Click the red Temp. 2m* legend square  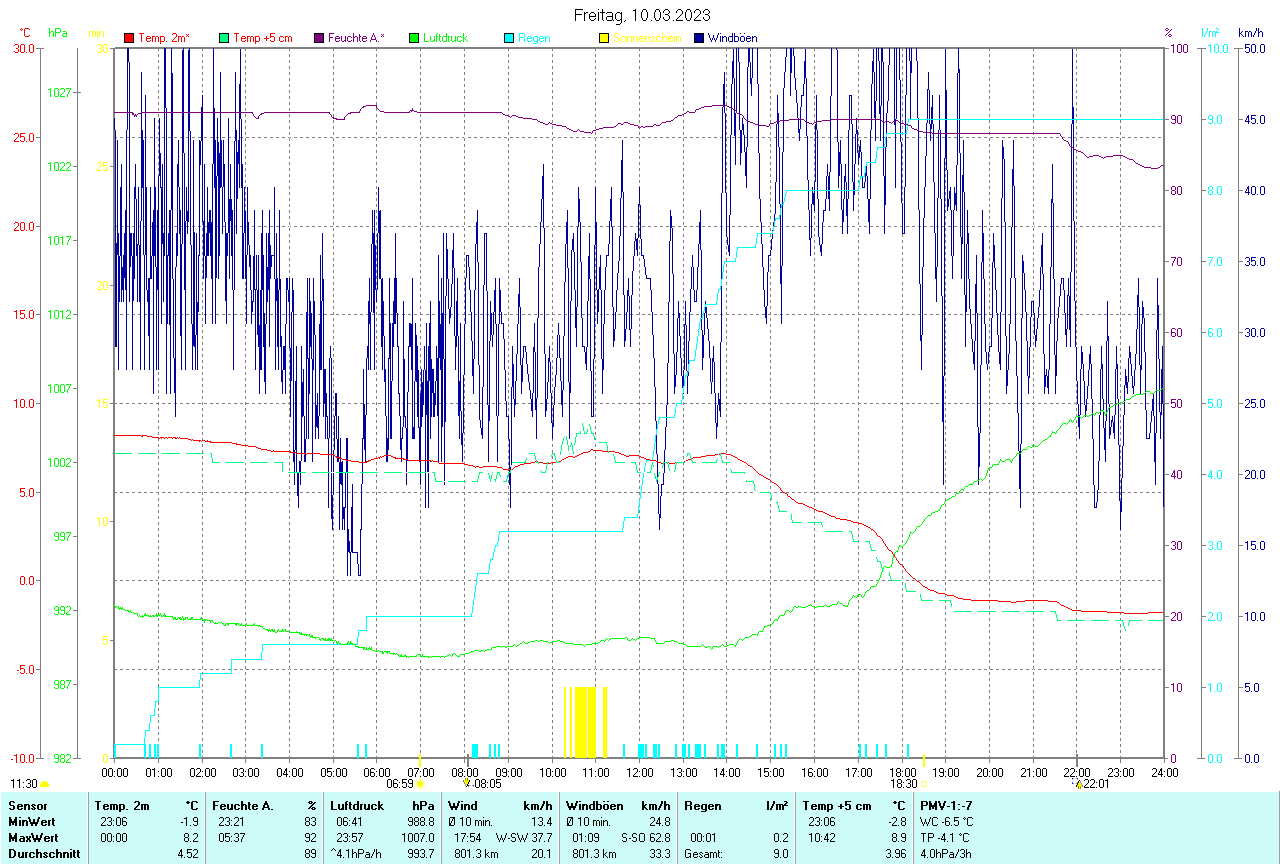[129, 38]
